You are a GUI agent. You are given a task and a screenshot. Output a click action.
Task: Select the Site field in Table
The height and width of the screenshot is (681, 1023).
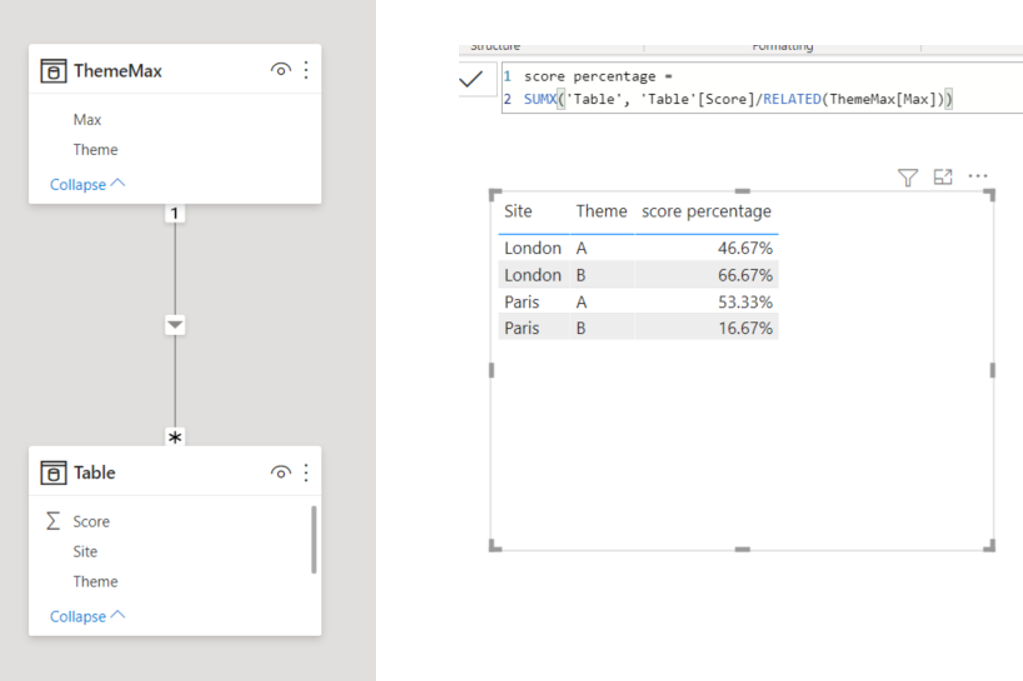click(x=85, y=551)
